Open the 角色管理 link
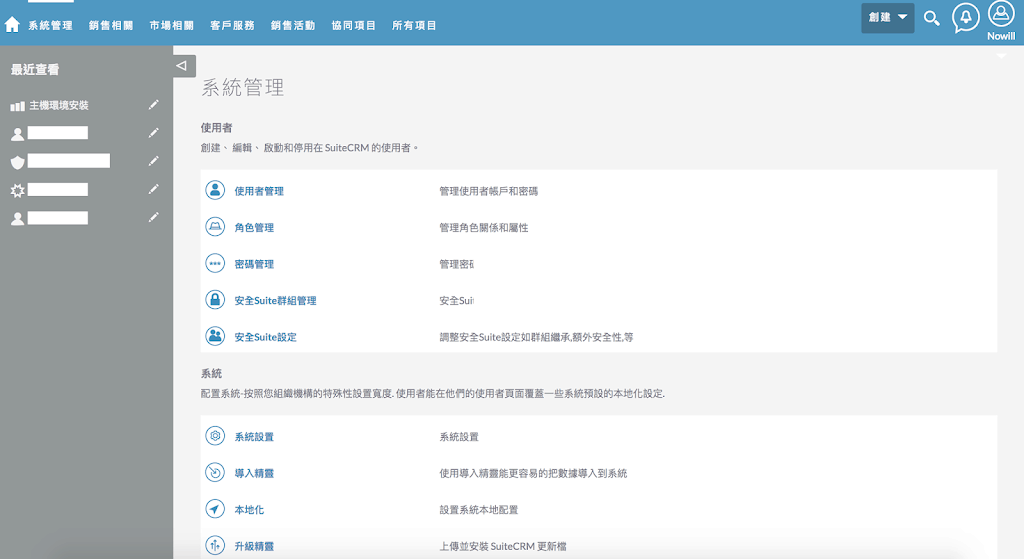Screen dimensions: 1024x559 tap(254, 227)
